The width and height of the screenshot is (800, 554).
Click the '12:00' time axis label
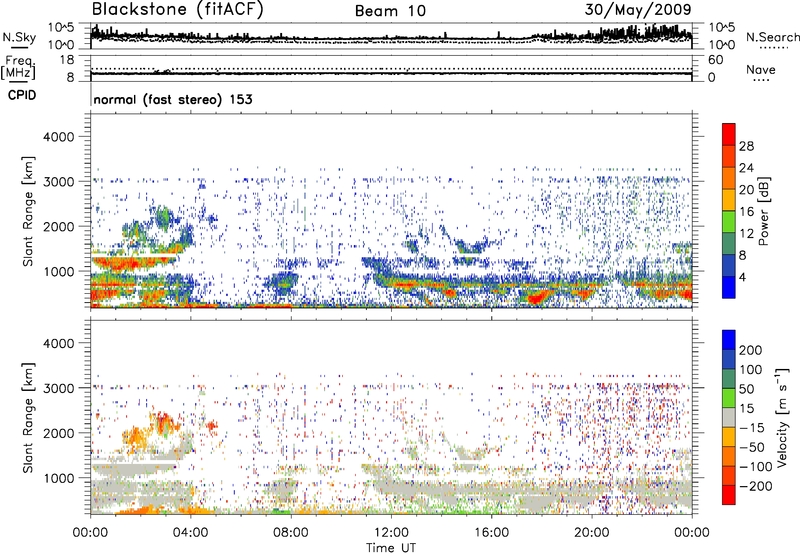[x=391, y=533]
